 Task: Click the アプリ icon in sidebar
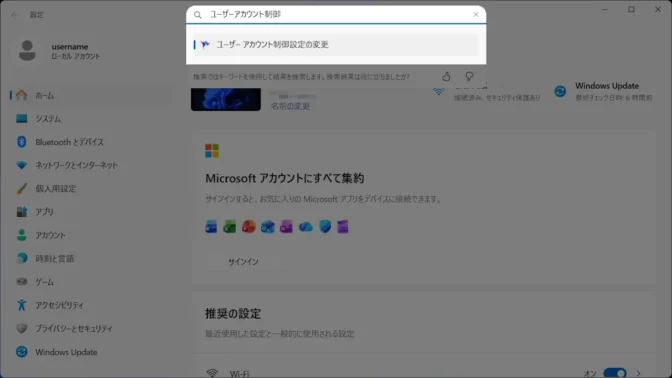(21, 212)
